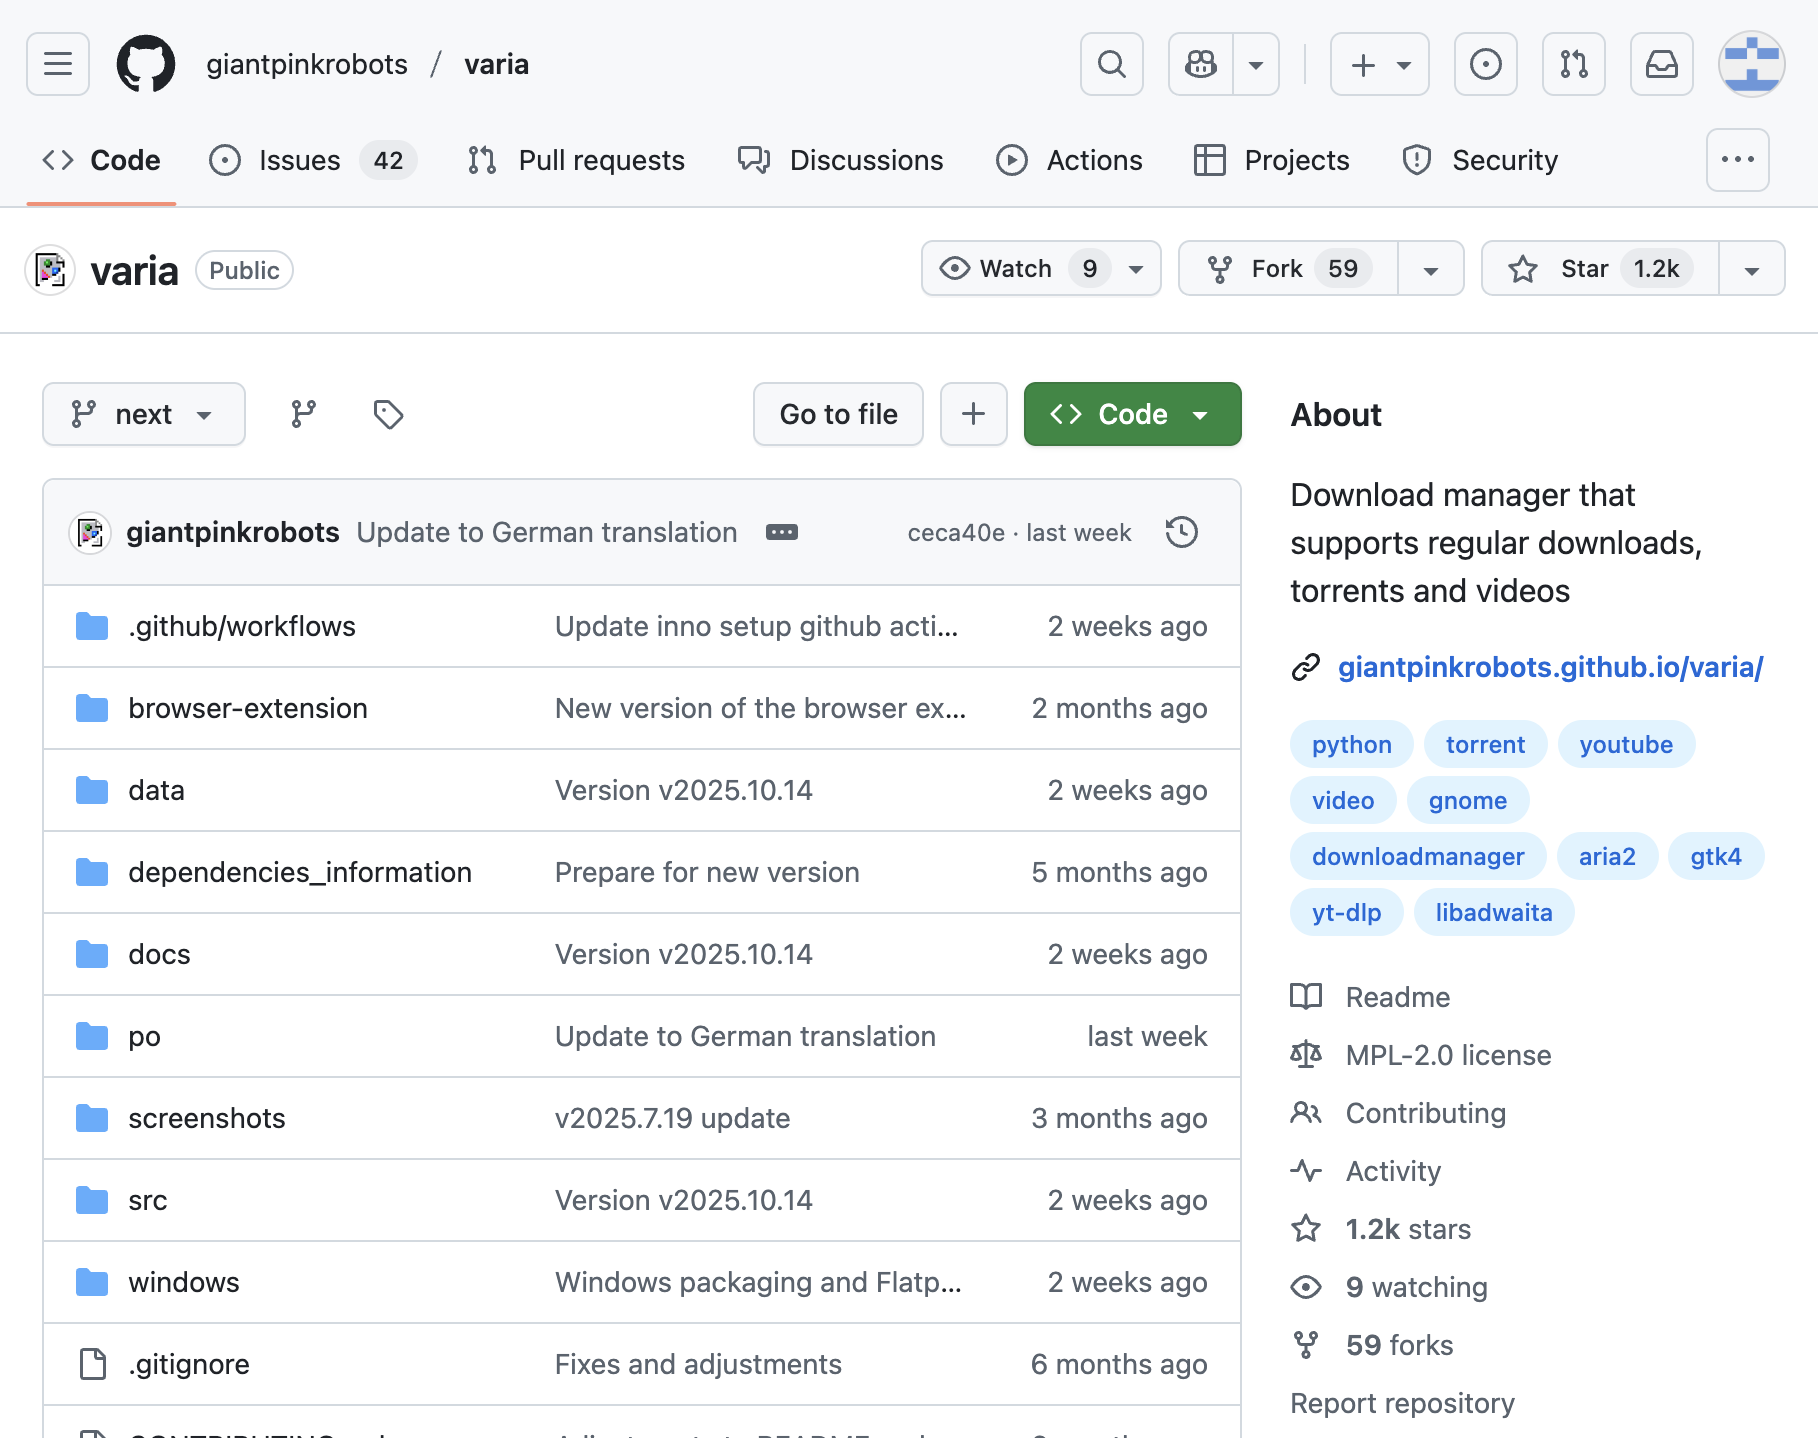
Task: Open the notifications inbox icon
Action: point(1661,64)
